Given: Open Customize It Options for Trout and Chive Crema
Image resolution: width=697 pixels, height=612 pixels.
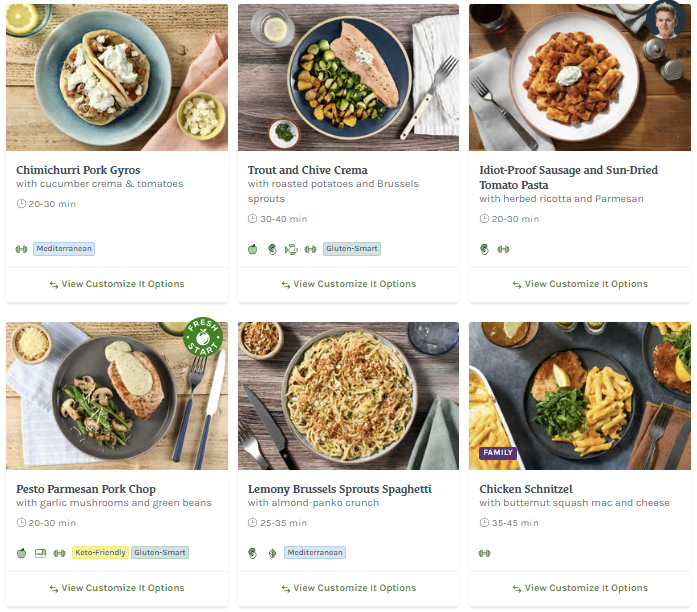Looking at the screenshot, I should point(348,284).
